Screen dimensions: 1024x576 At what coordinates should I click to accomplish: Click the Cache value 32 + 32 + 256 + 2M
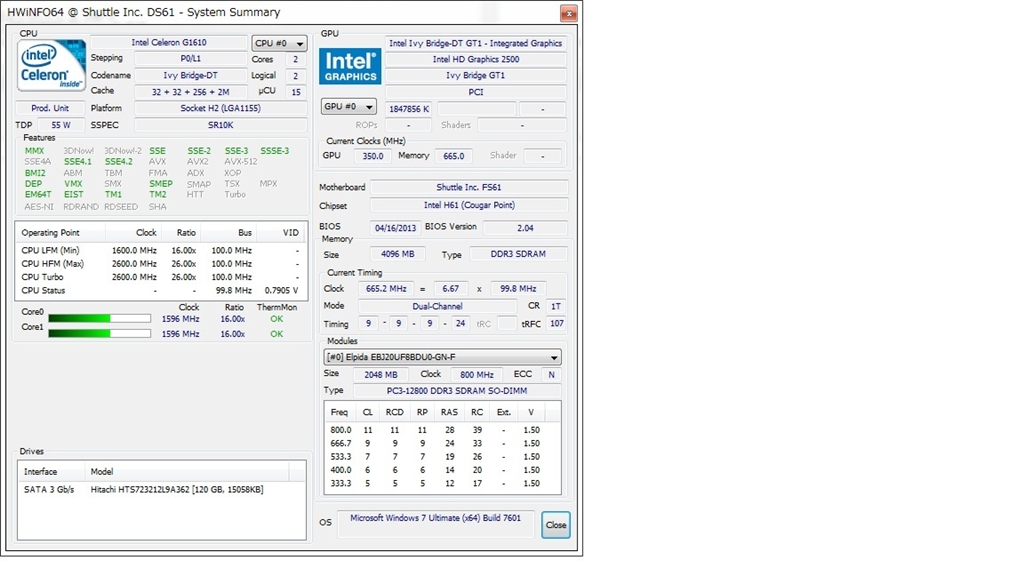pos(191,91)
